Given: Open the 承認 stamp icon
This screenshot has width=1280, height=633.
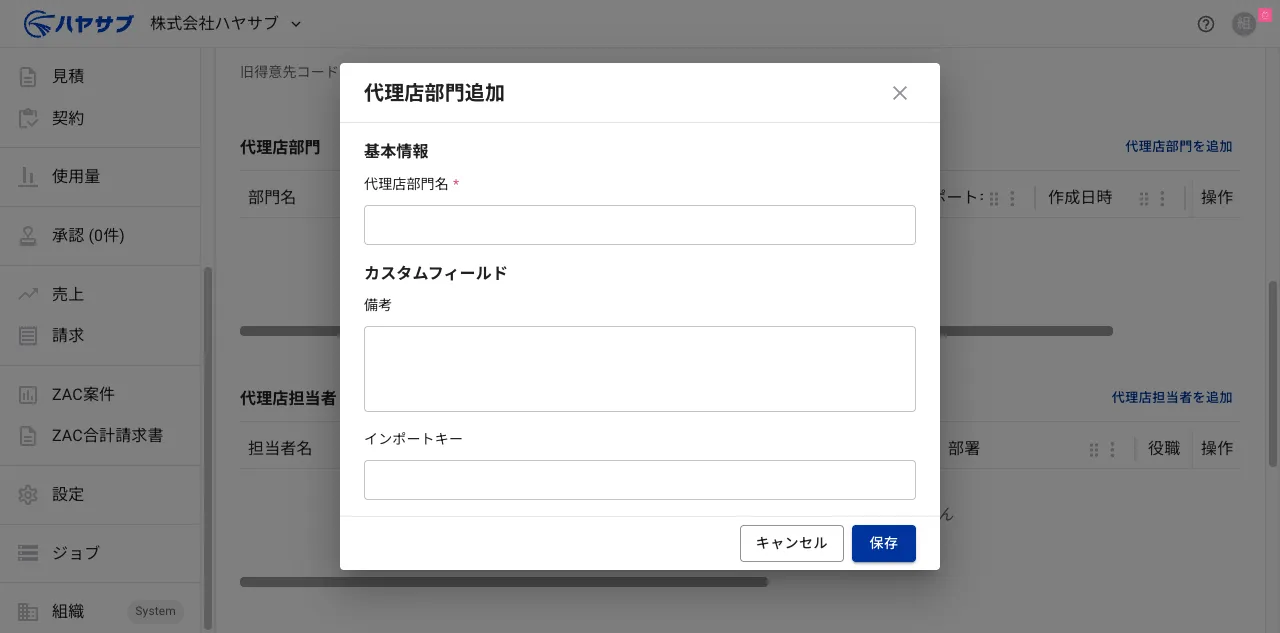Looking at the screenshot, I should (x=28, y=235).
